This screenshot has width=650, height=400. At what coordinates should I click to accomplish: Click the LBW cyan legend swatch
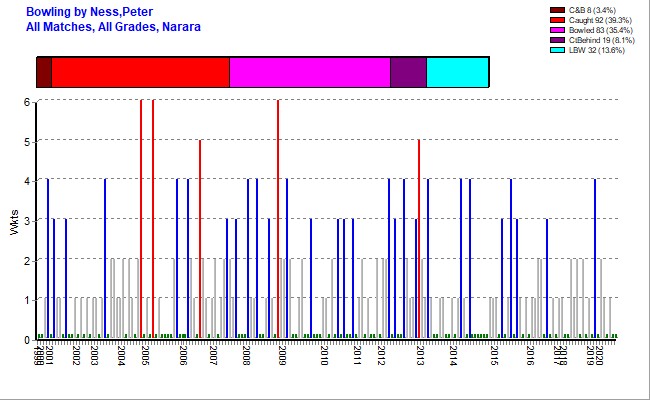point(558,49)
